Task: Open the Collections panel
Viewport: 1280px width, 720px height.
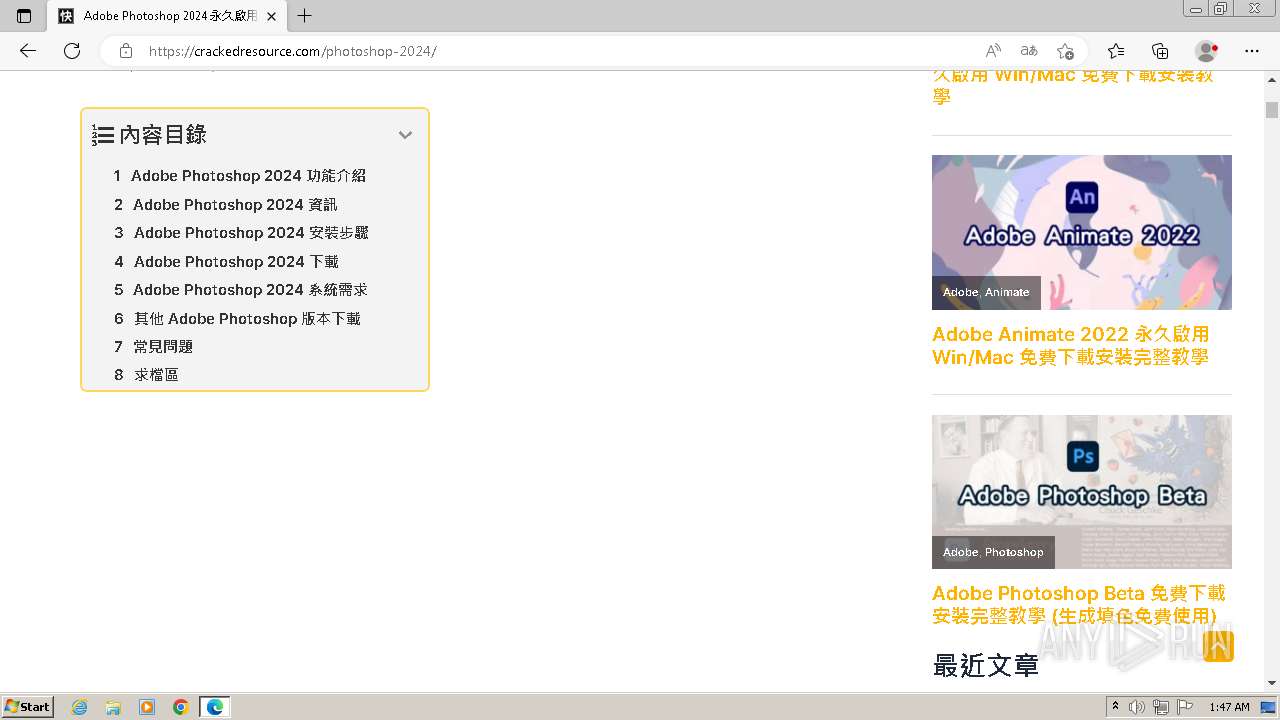Action: pyautogui.click(x=1160, y=51)
